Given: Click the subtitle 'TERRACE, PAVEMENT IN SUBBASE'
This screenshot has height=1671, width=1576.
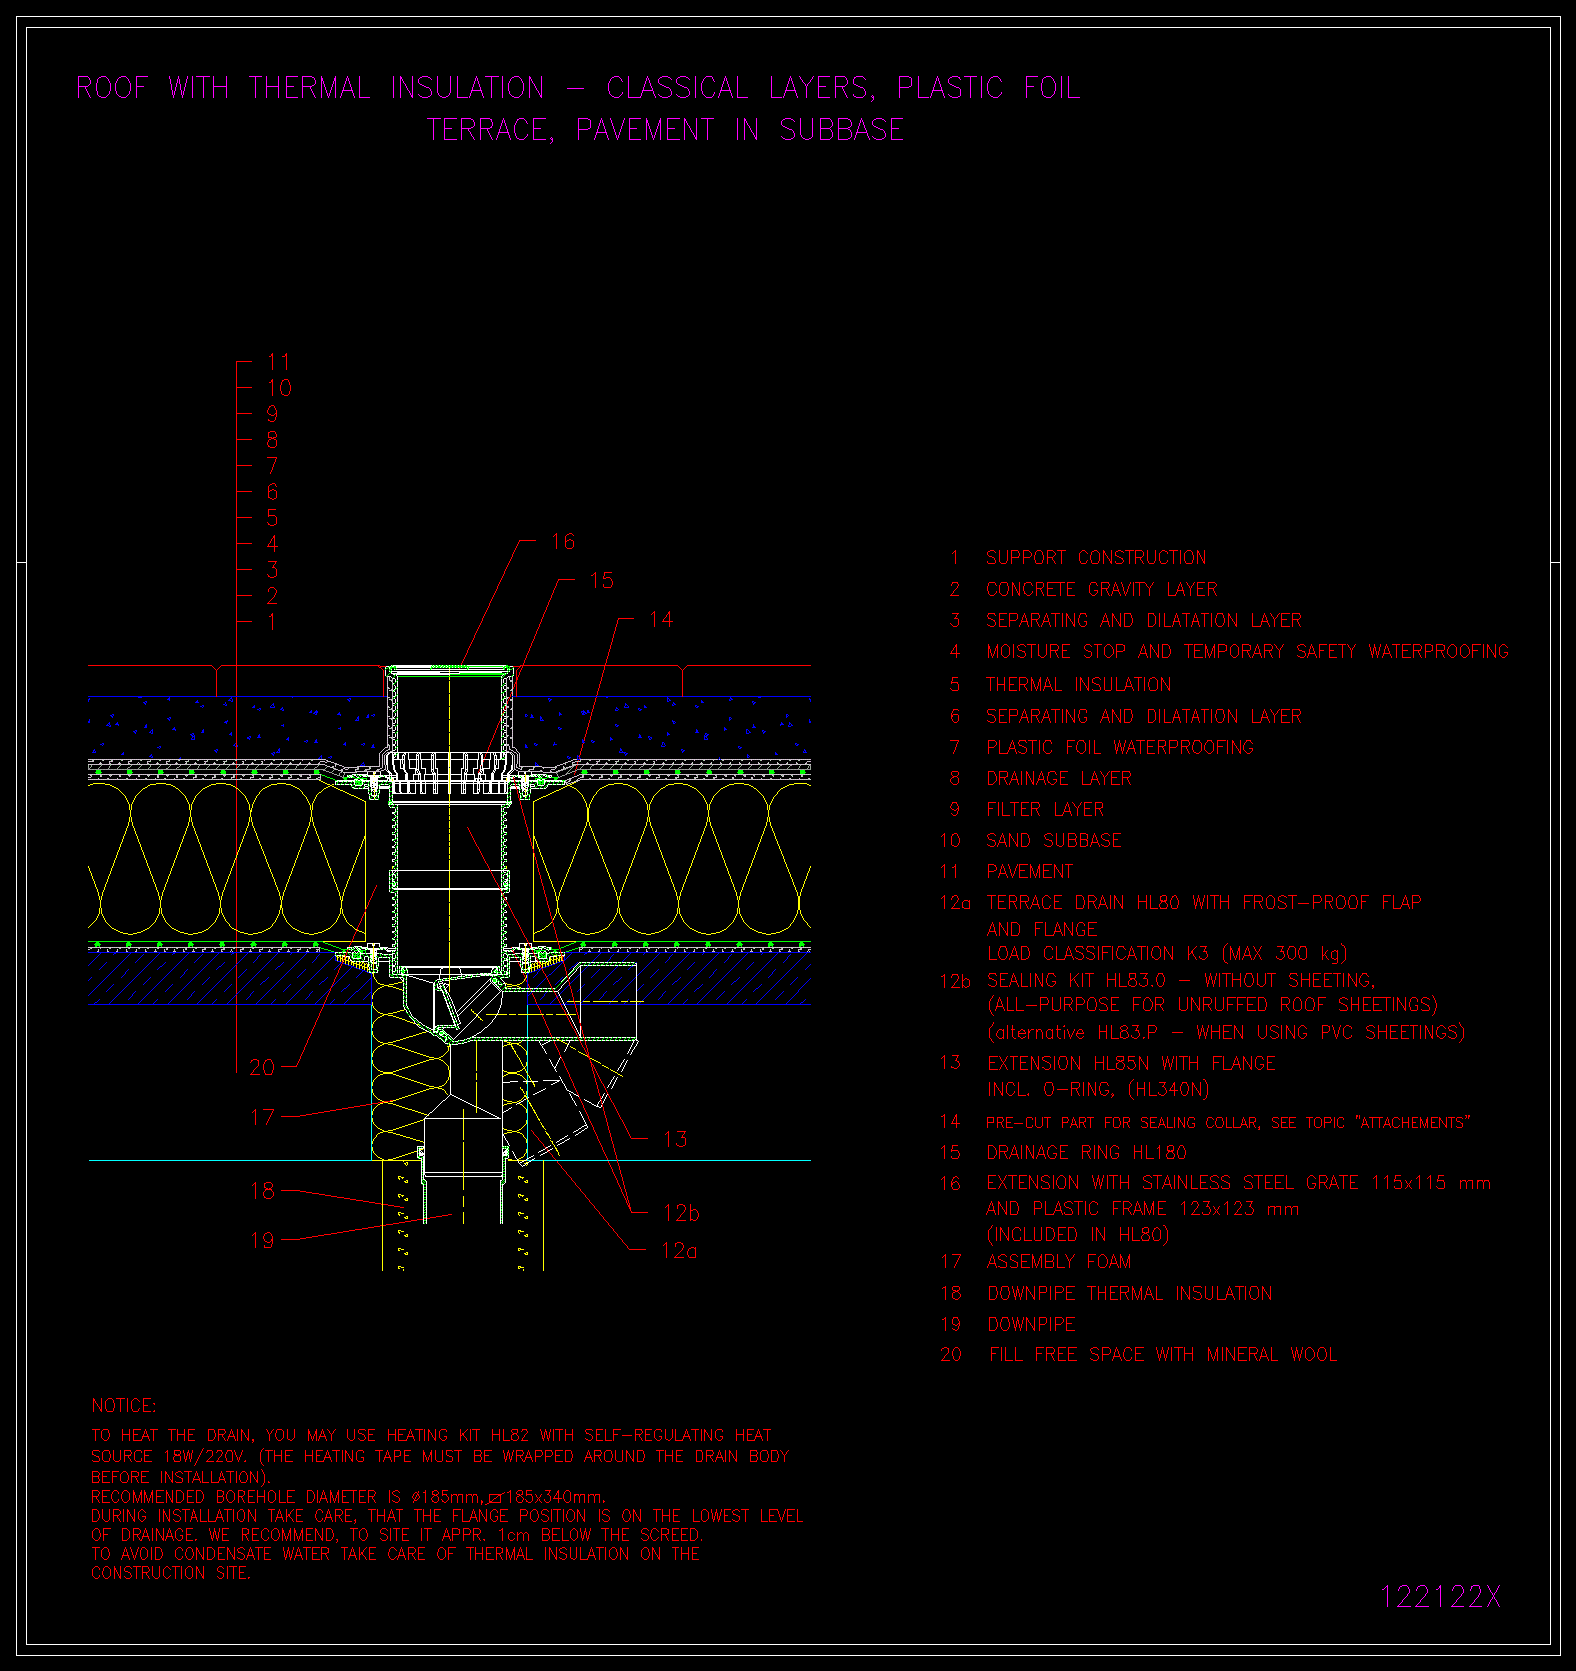Looking at the screenshot, I should click(x=666, y=130).
